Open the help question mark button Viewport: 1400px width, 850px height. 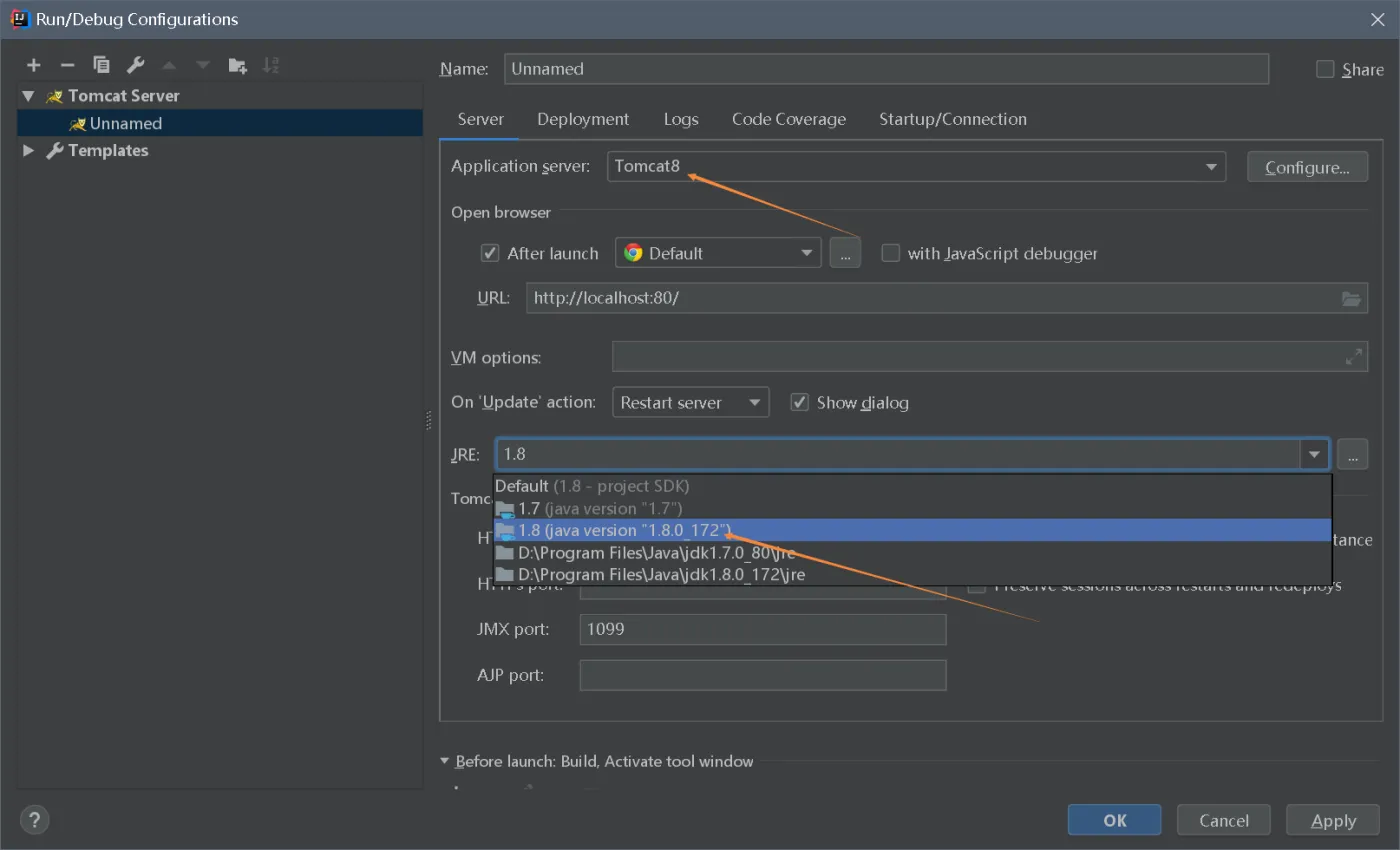click(x=34, y=820)
